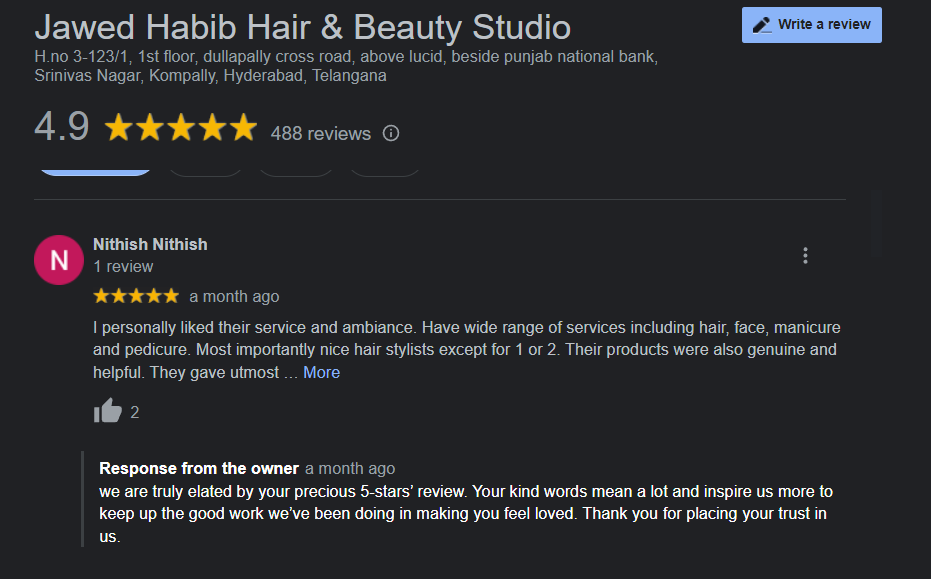Expand the review with the More link
This screenshot has height=579, width=931.
coord(321,372)
